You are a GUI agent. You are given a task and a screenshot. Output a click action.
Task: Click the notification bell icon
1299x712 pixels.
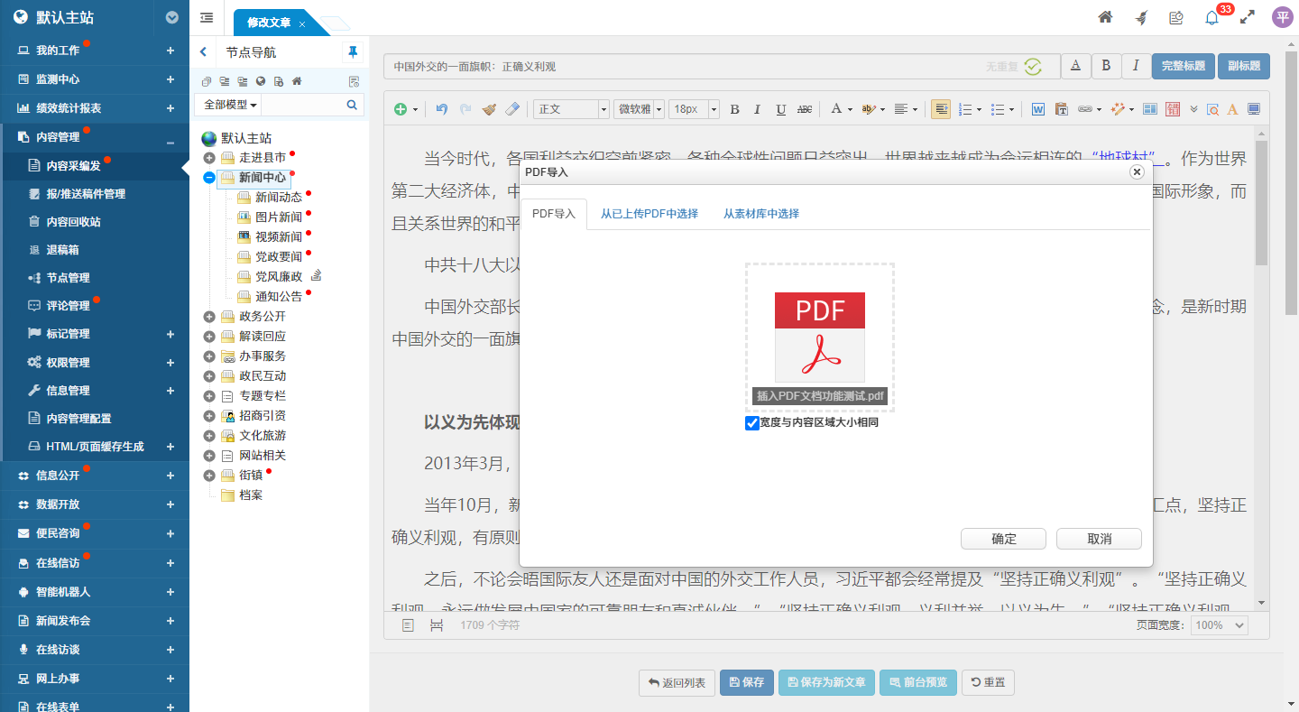[1212, 18]
